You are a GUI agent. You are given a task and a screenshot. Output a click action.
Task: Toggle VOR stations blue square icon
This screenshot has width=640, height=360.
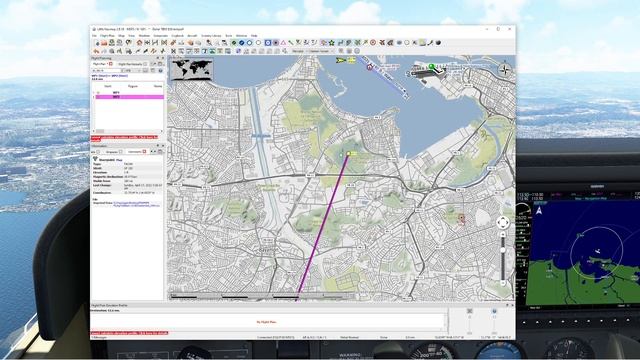click(x=268, y=43)
